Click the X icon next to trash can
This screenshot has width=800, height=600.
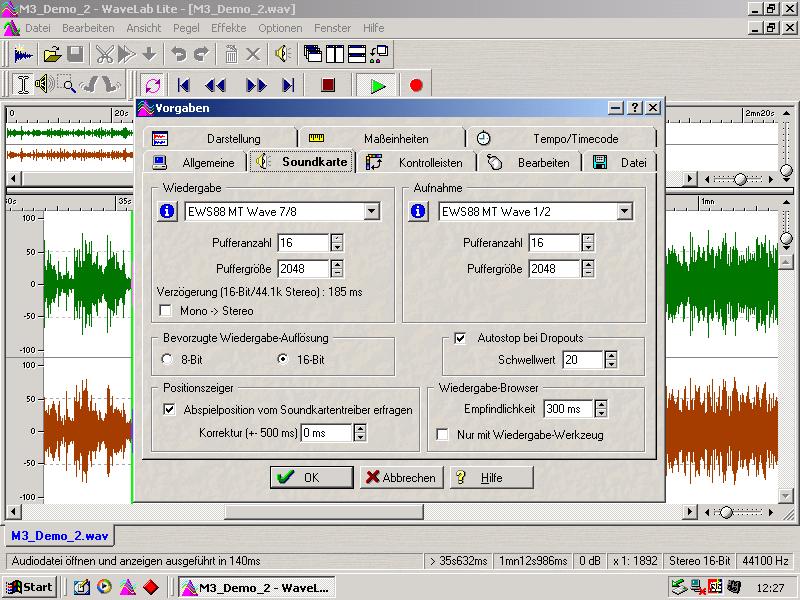point(253,54)
